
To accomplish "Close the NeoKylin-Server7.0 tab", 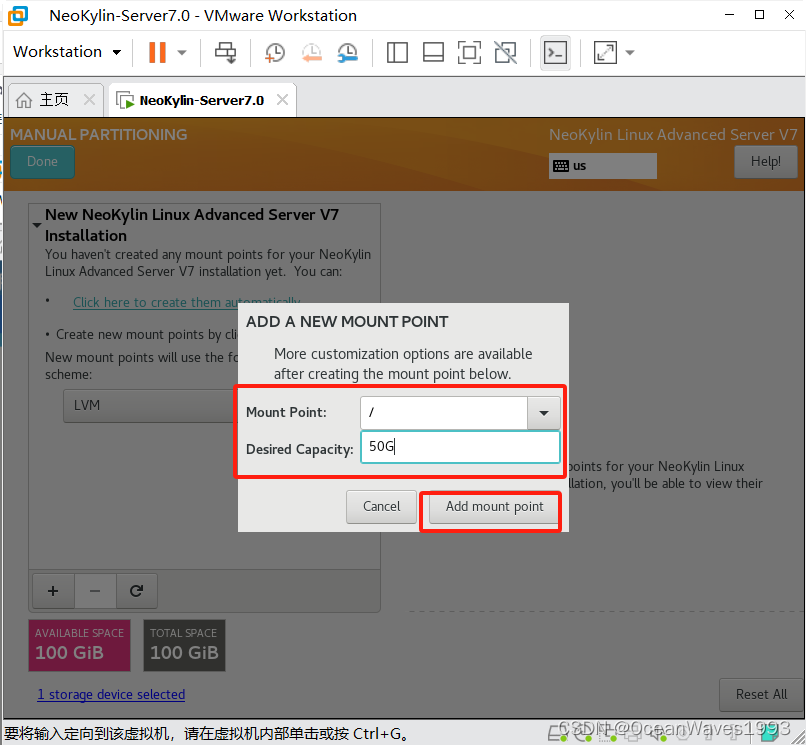I will click(x=282, y=99).
